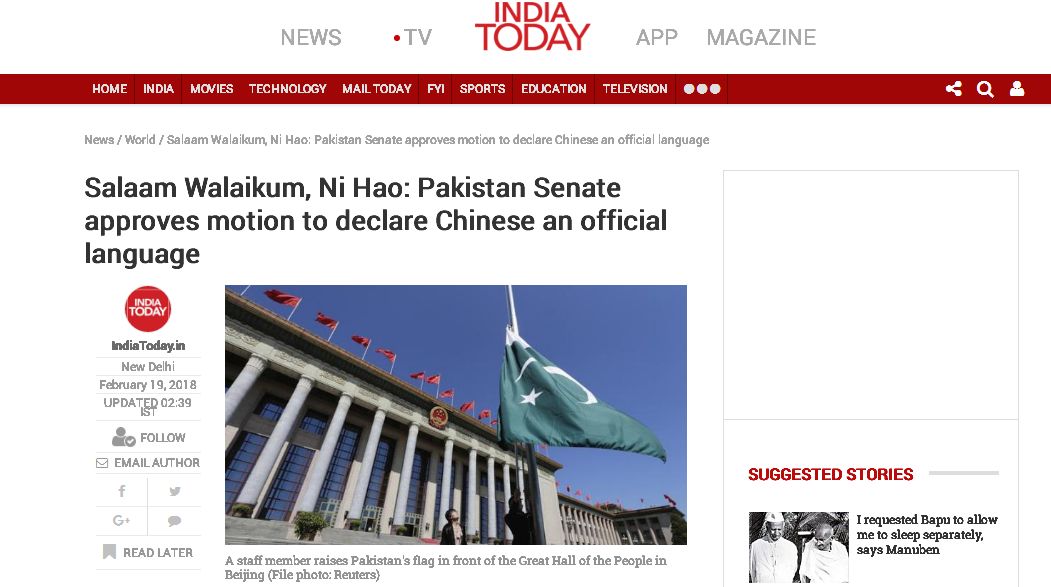1051x587 pixels.
Task: Open Bapu and Manuben story thumbnail
Action: click(799, 547)
